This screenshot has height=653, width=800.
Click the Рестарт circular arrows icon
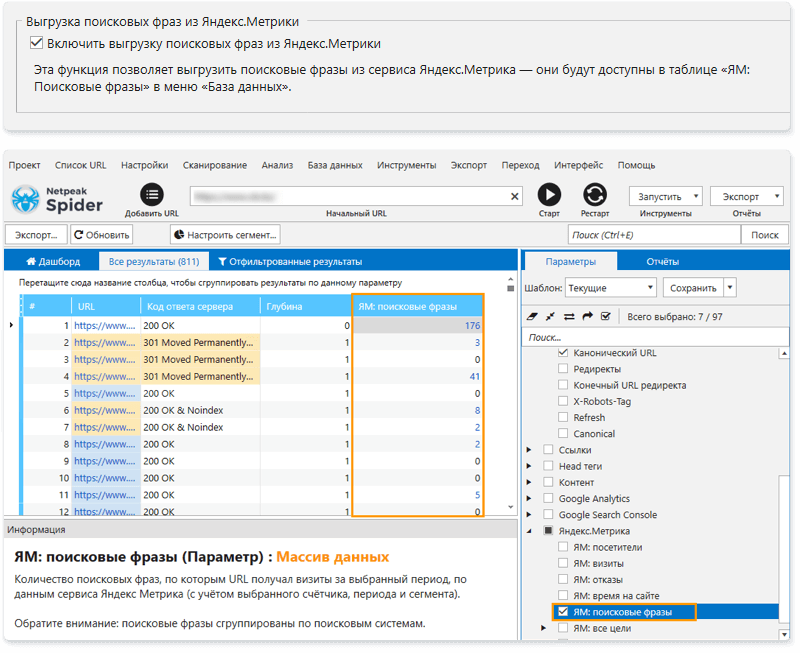click(595, 194)
